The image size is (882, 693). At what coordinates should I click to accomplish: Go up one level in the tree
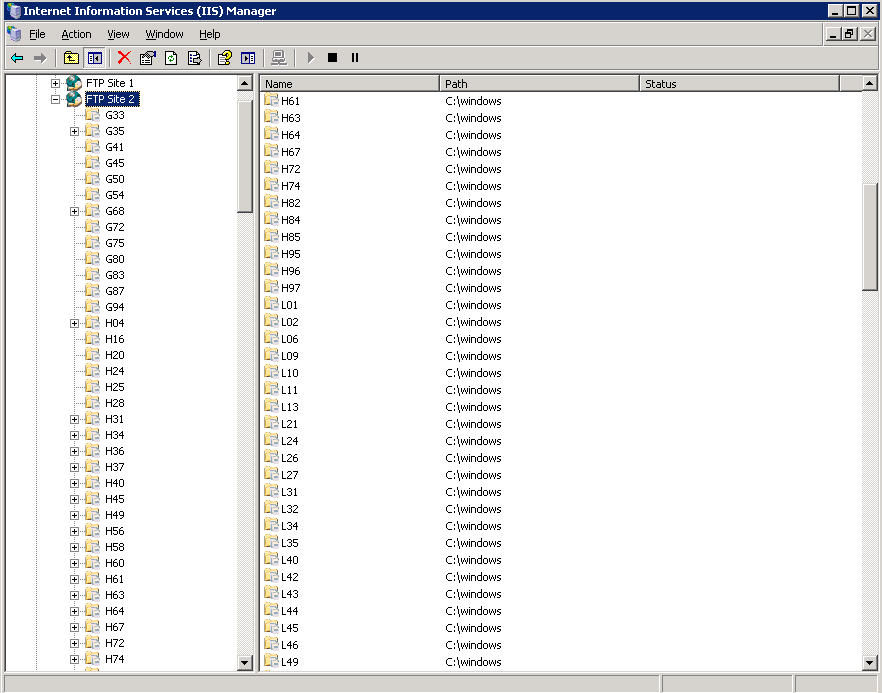[x=71, y=58]
